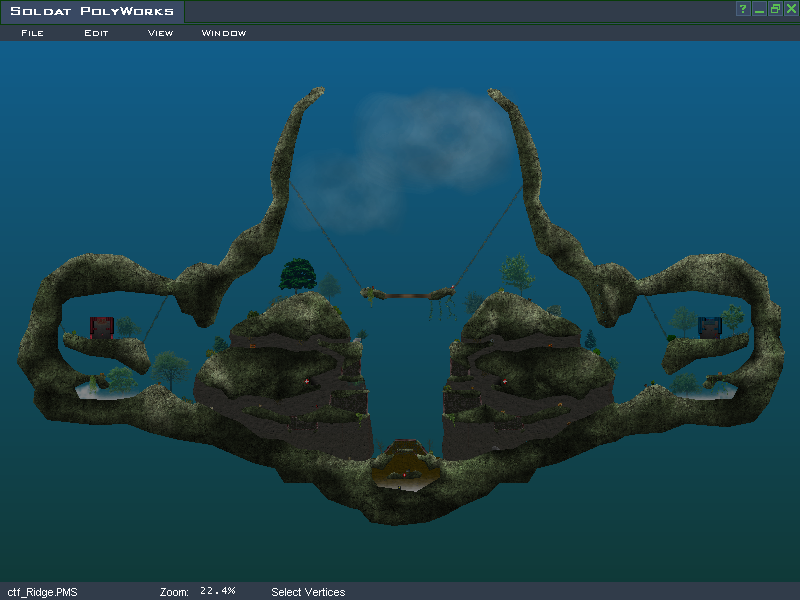Click the ctf_Ridge.PMS filename in status bar

42,592
